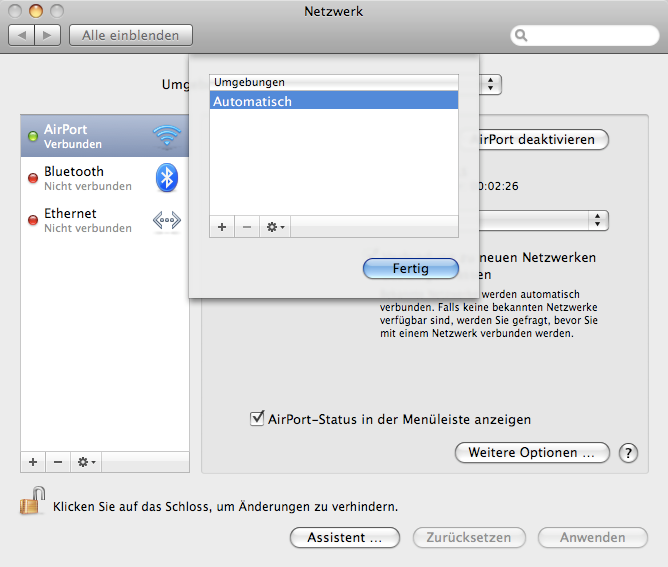This screenshot has width=668, height=567.
Task: Select AirPort Verbunden in service list
Action: click(x=105, y=136)
